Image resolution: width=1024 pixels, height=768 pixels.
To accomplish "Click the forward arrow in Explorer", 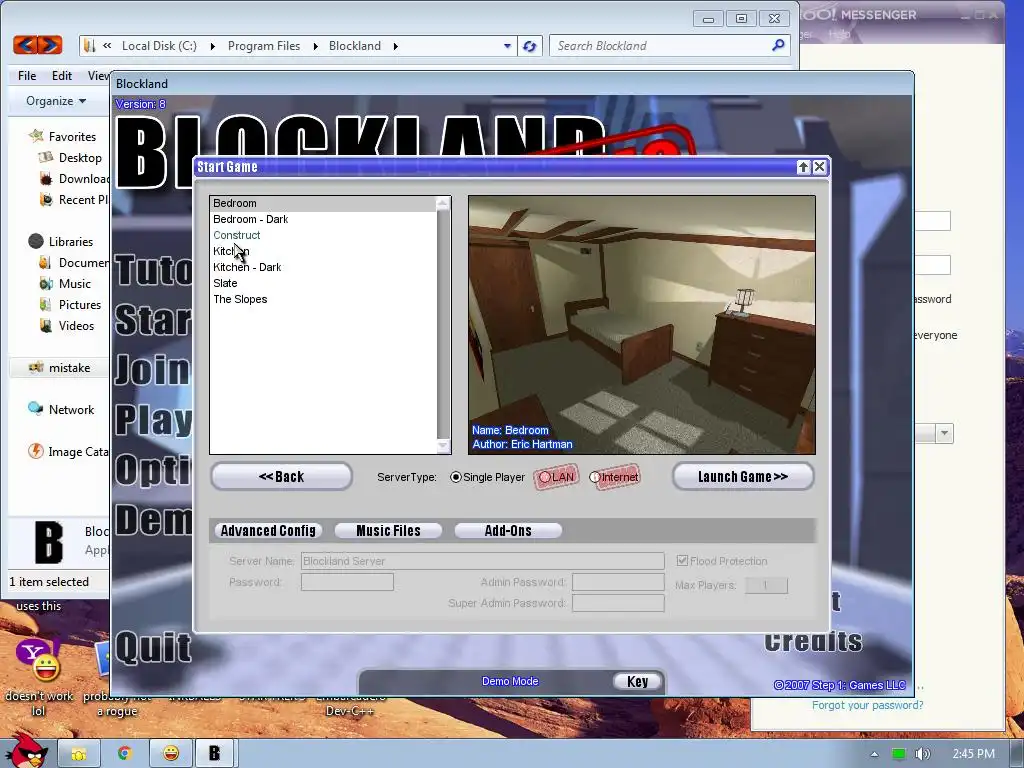I will pyautogui.click(x=50, y=45).
